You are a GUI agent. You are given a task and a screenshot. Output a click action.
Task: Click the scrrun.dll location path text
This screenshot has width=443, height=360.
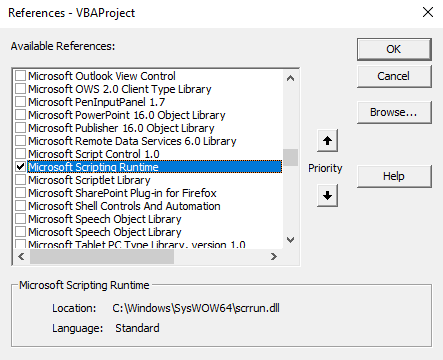(x=196, y=308)
